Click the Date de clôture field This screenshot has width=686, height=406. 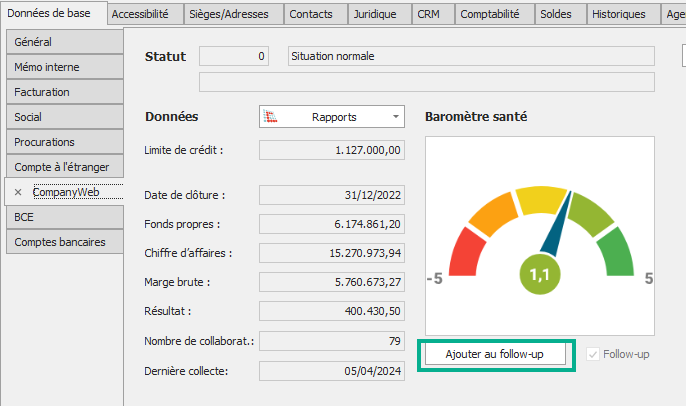tap(332, 195)
